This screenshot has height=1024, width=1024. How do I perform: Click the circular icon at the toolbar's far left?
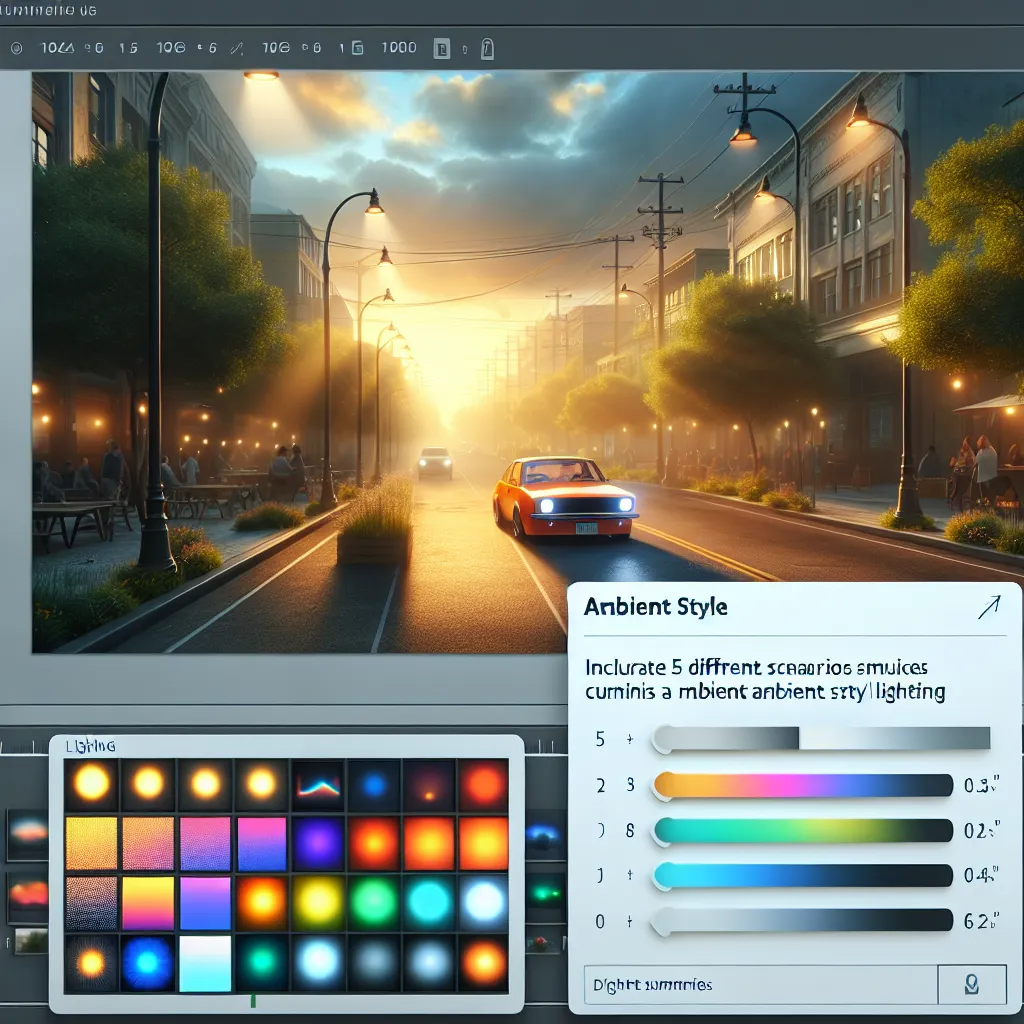(16, 47)
